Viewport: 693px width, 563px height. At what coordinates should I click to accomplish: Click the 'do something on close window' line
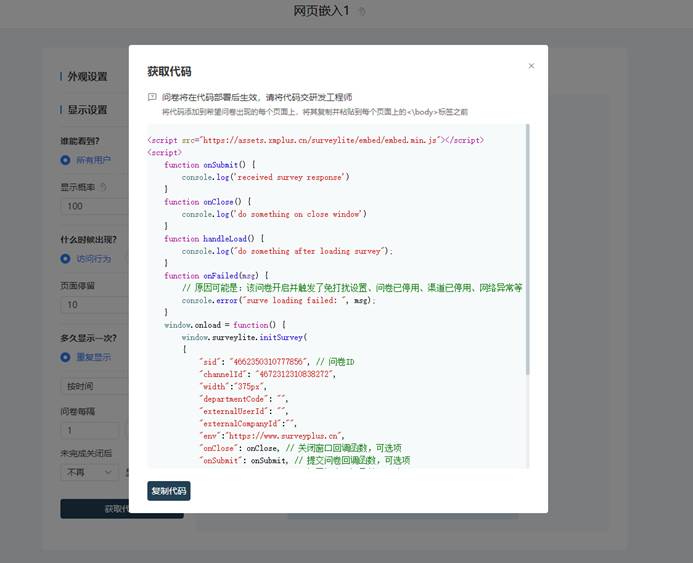pyautogui.click(x=274, y=214)
